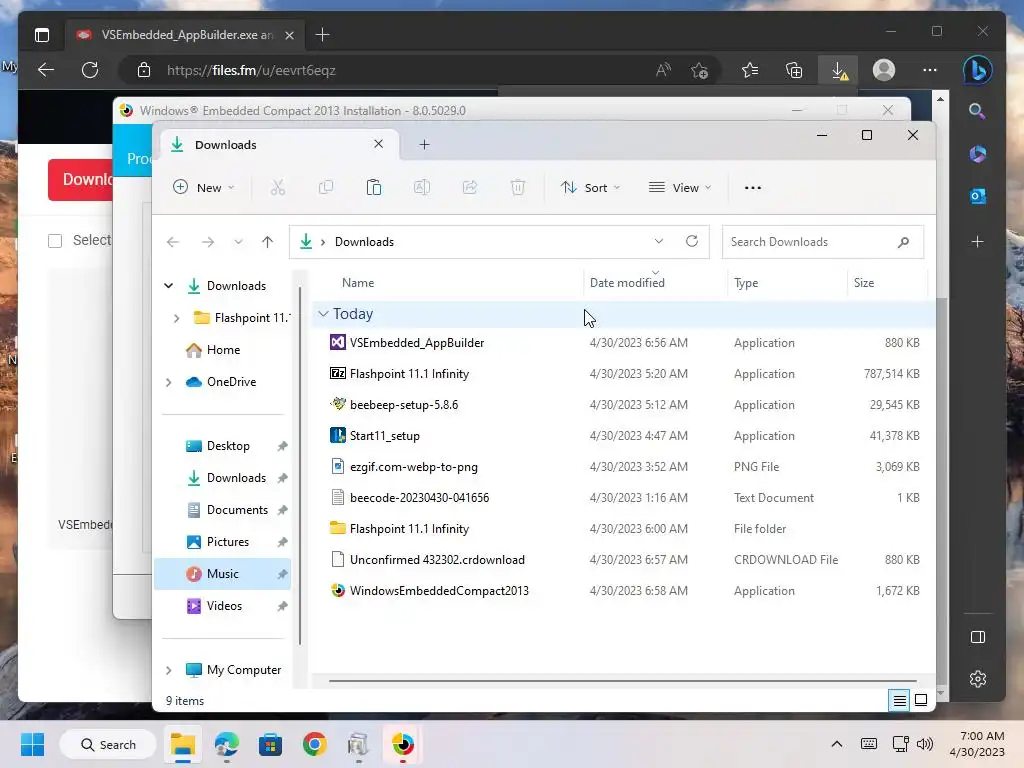Open Edge Favorites star list

[x=750, y=71]
